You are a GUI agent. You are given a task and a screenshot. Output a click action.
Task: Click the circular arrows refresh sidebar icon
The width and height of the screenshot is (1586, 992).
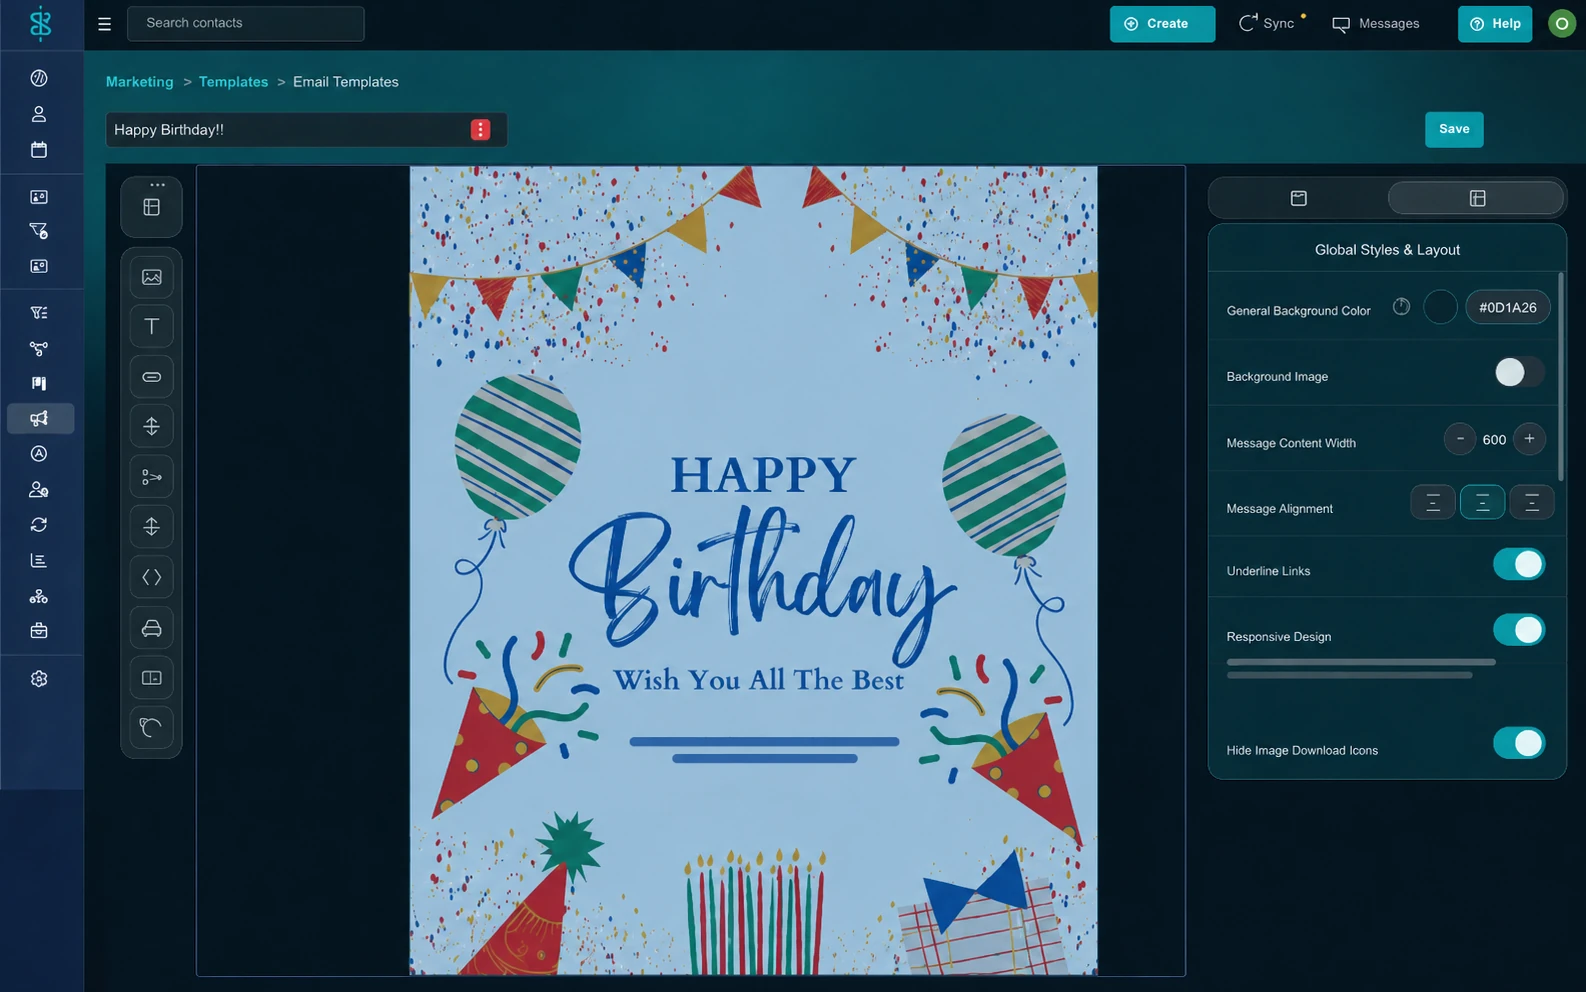point(39,525)
